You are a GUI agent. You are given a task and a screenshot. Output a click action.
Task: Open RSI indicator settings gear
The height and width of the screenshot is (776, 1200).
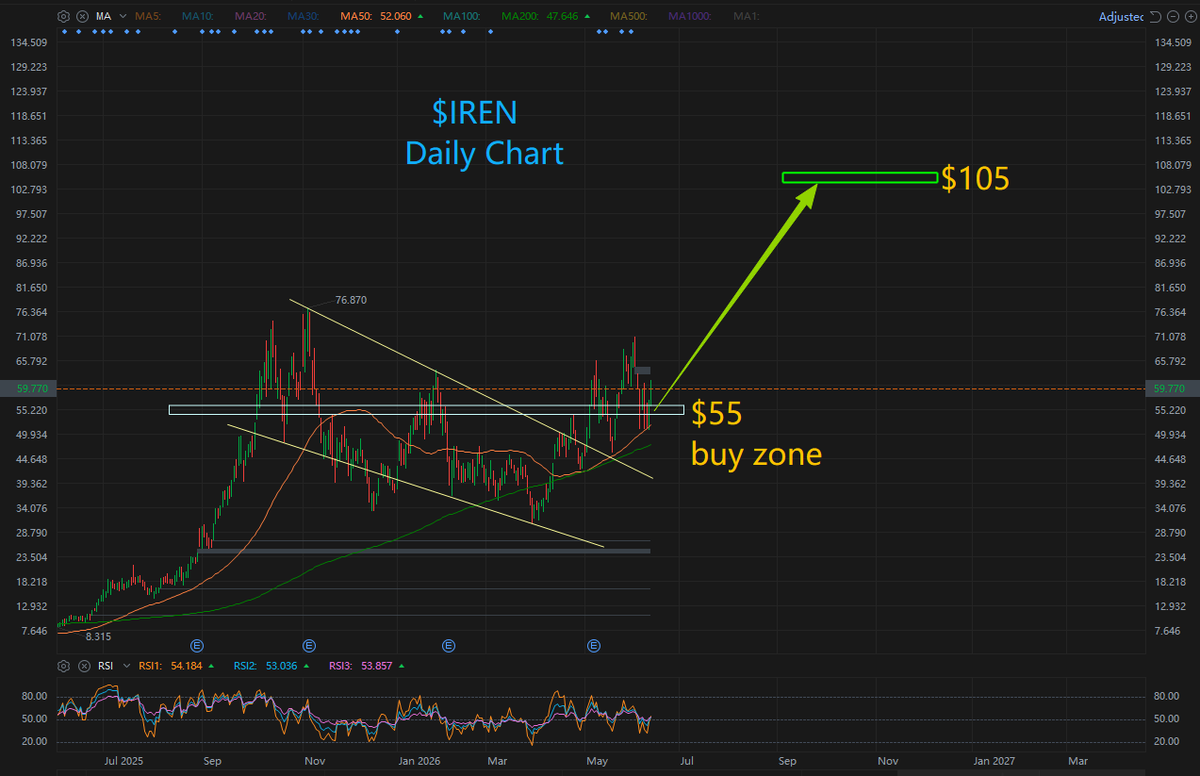[x=63, y=666]
